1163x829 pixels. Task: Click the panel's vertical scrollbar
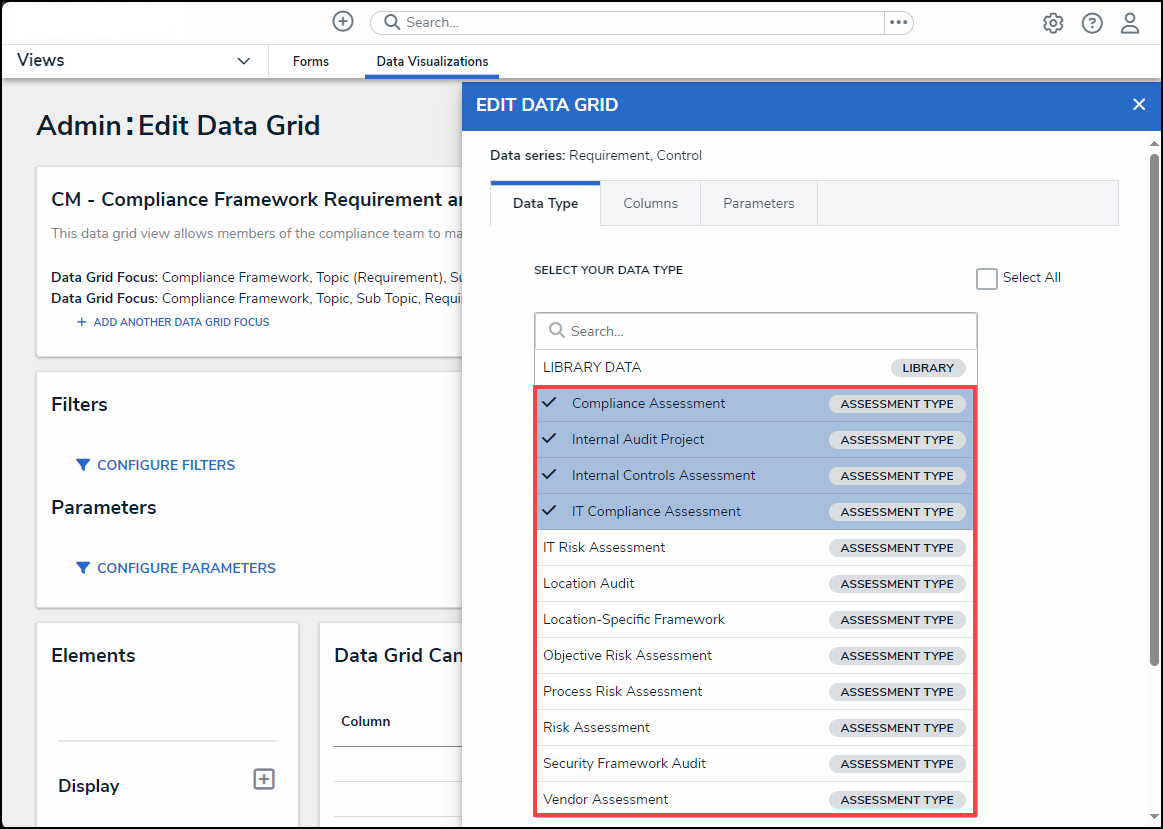[x=1154, y=400]
